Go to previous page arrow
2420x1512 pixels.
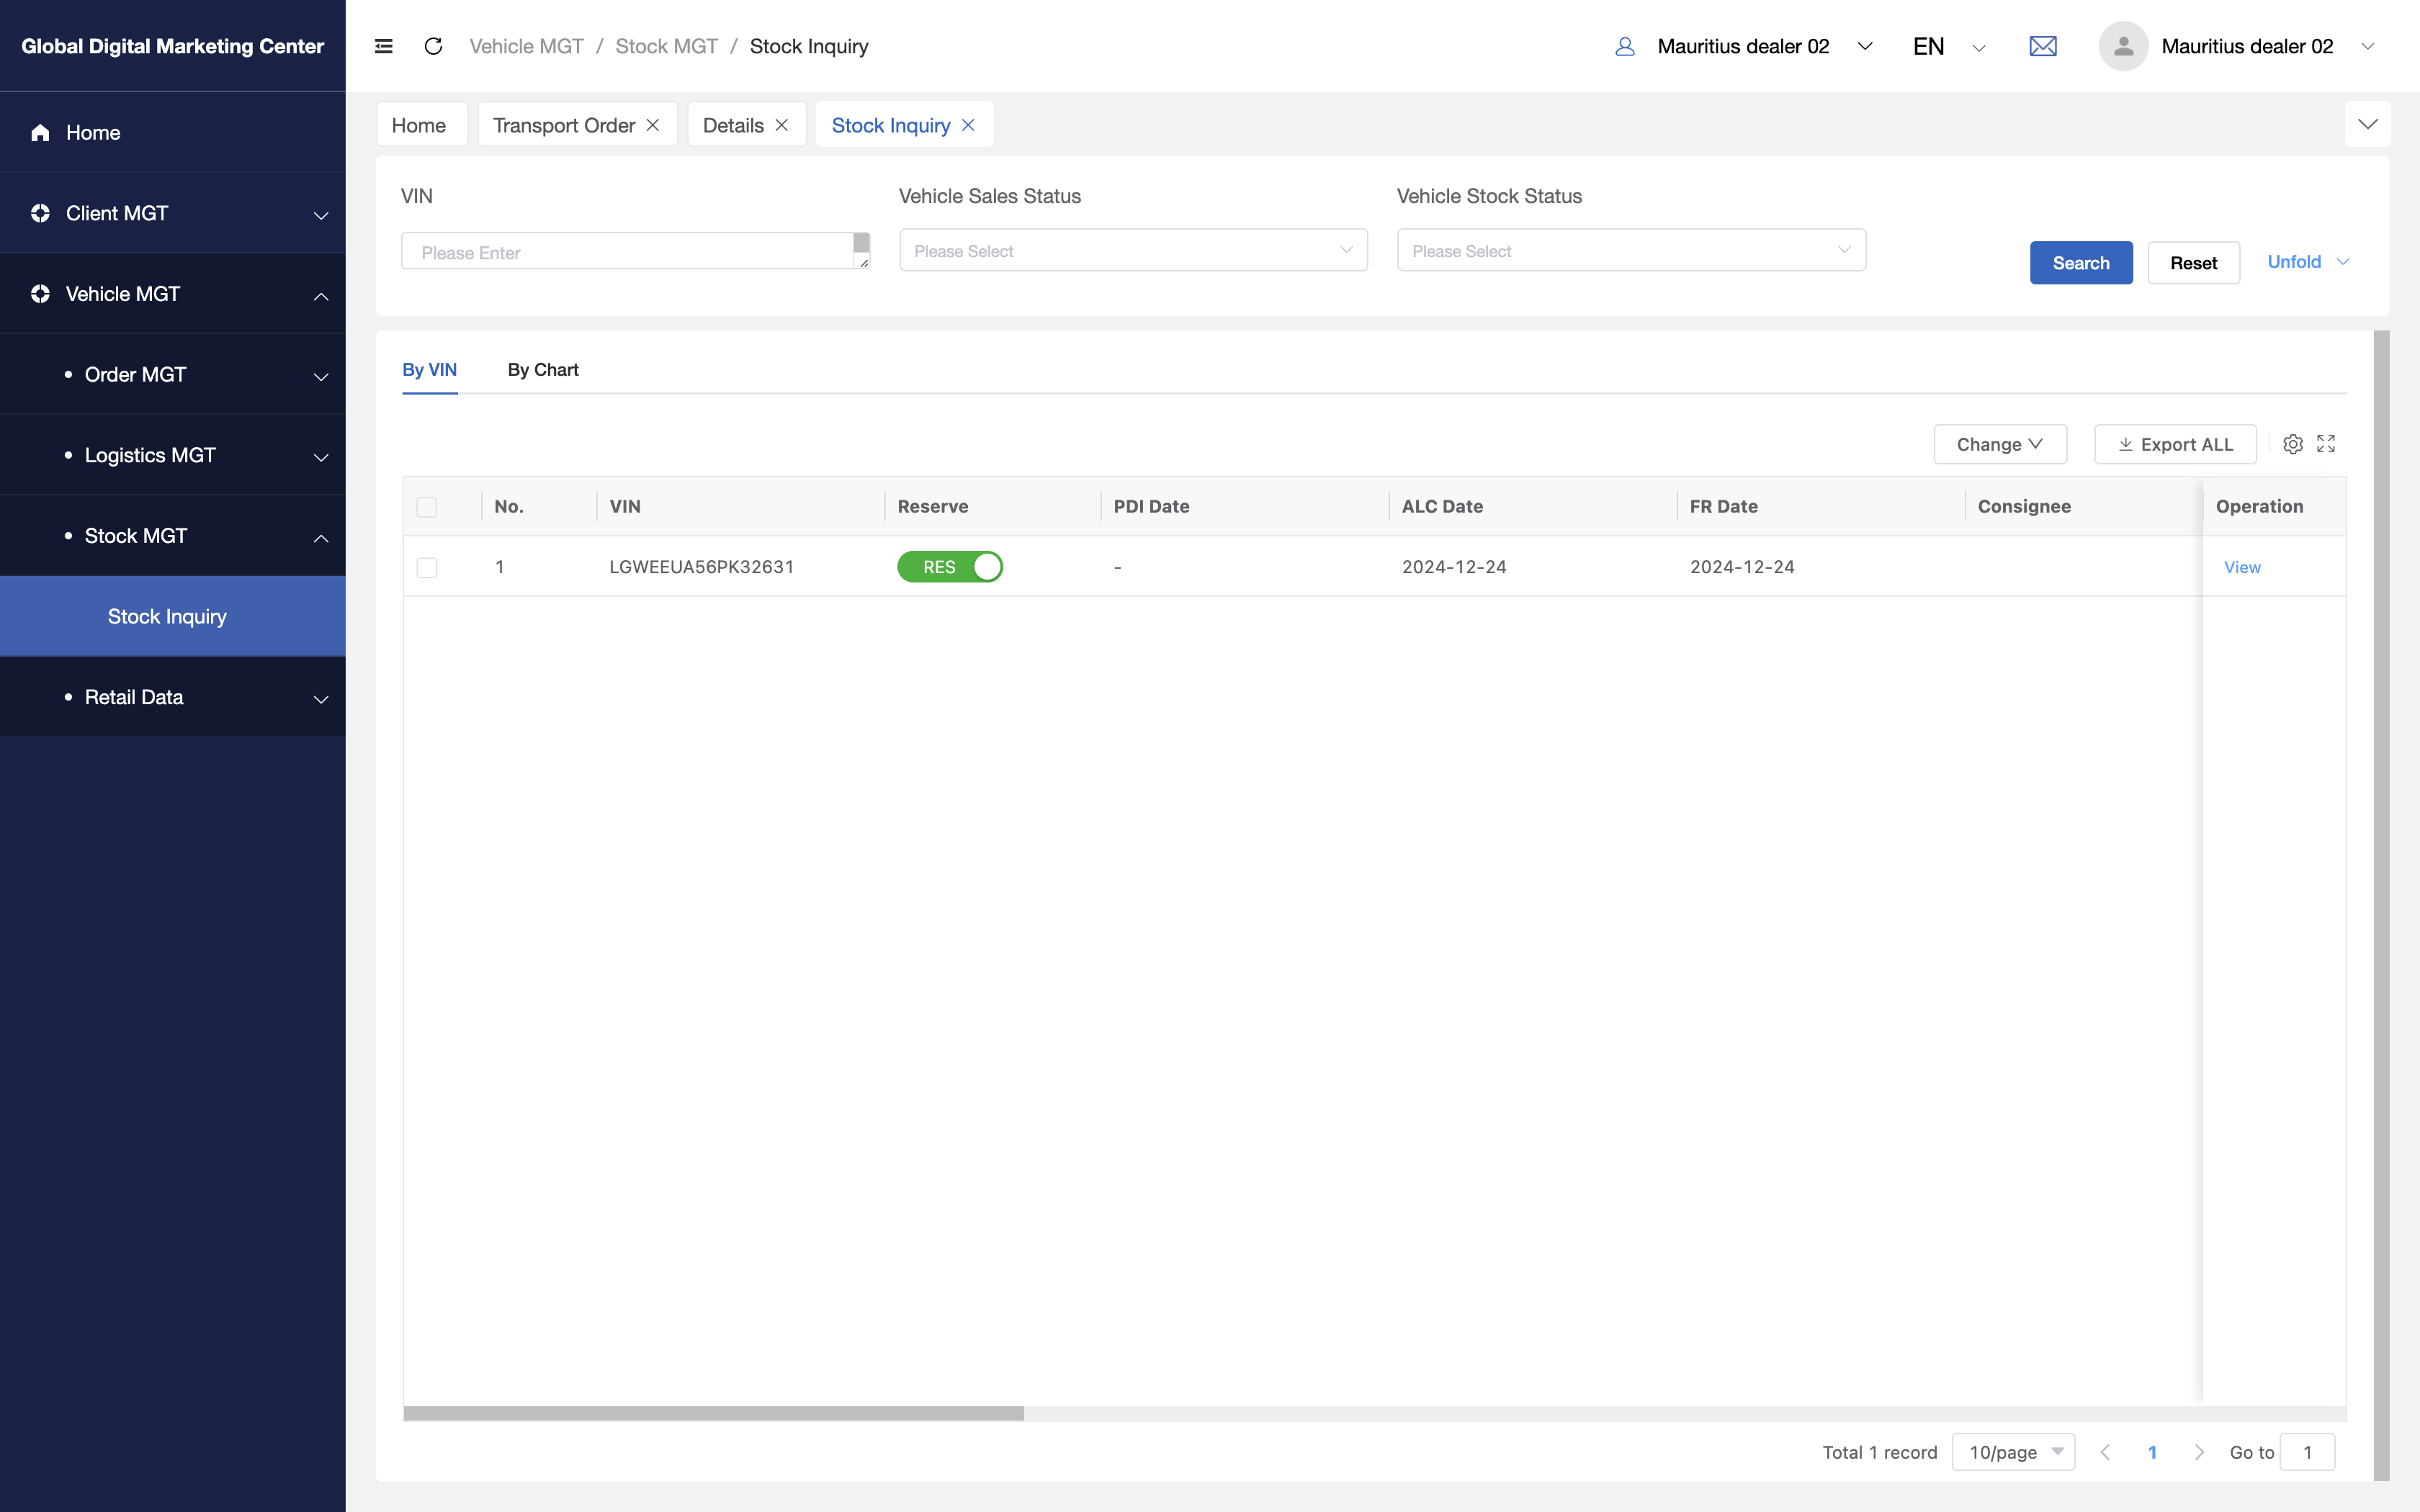(x=2105, y=1452)
